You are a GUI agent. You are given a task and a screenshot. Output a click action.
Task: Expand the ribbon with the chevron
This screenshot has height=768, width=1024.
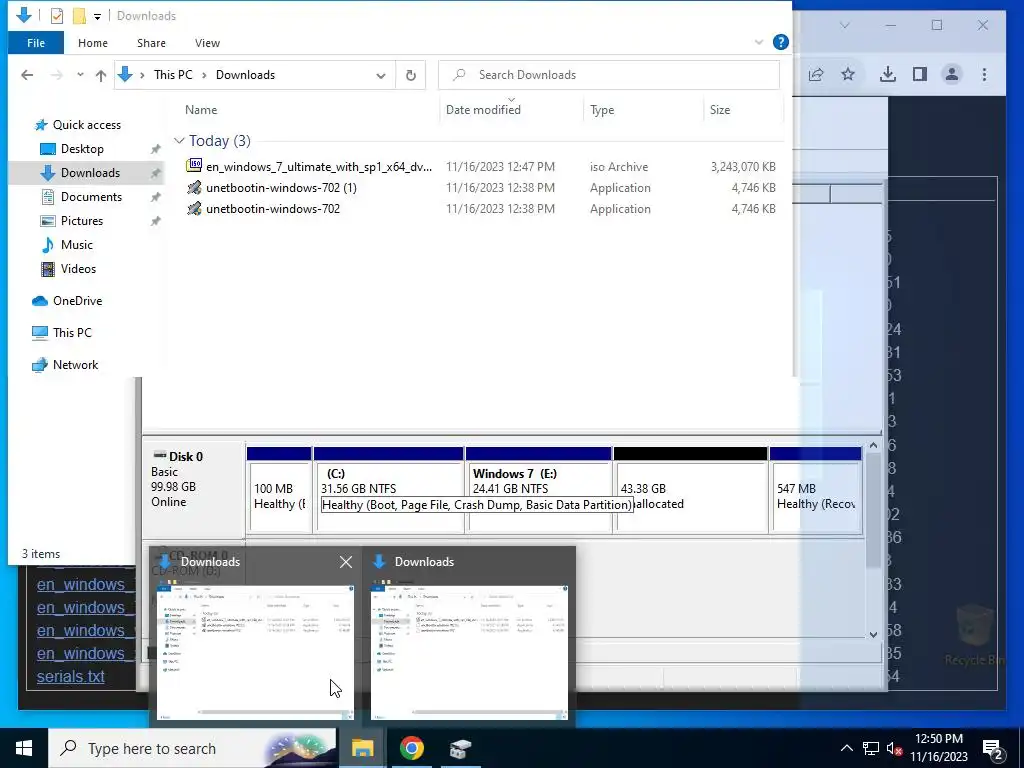(759, 42)
